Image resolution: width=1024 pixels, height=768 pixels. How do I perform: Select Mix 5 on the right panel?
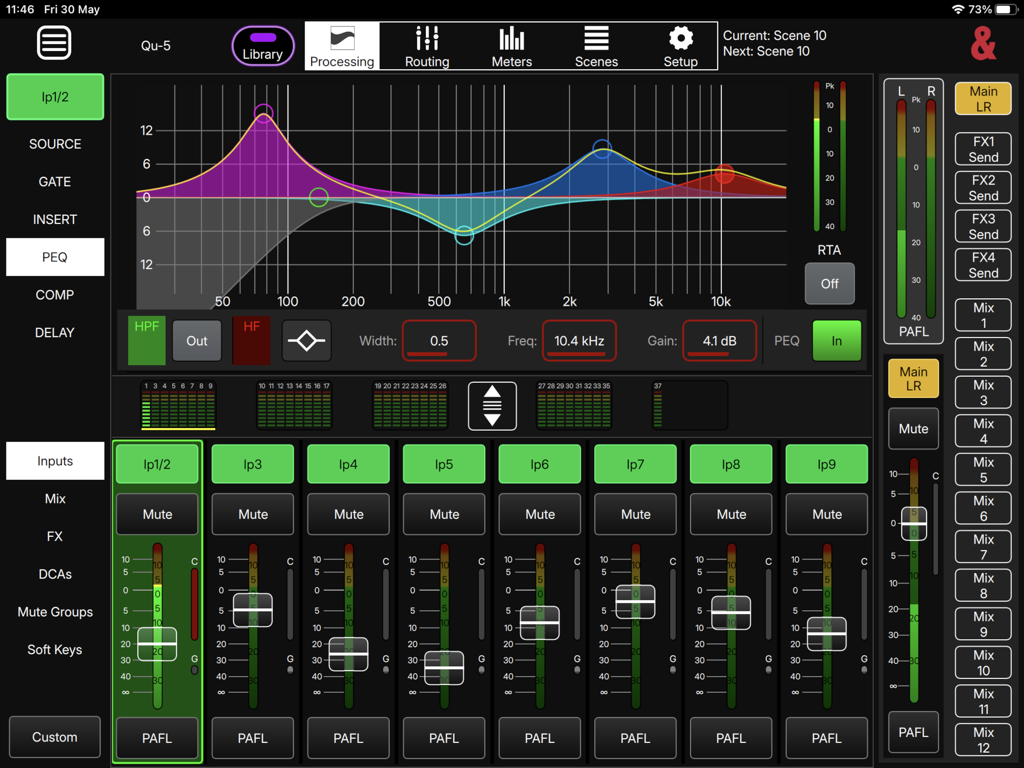coord(983,469)
